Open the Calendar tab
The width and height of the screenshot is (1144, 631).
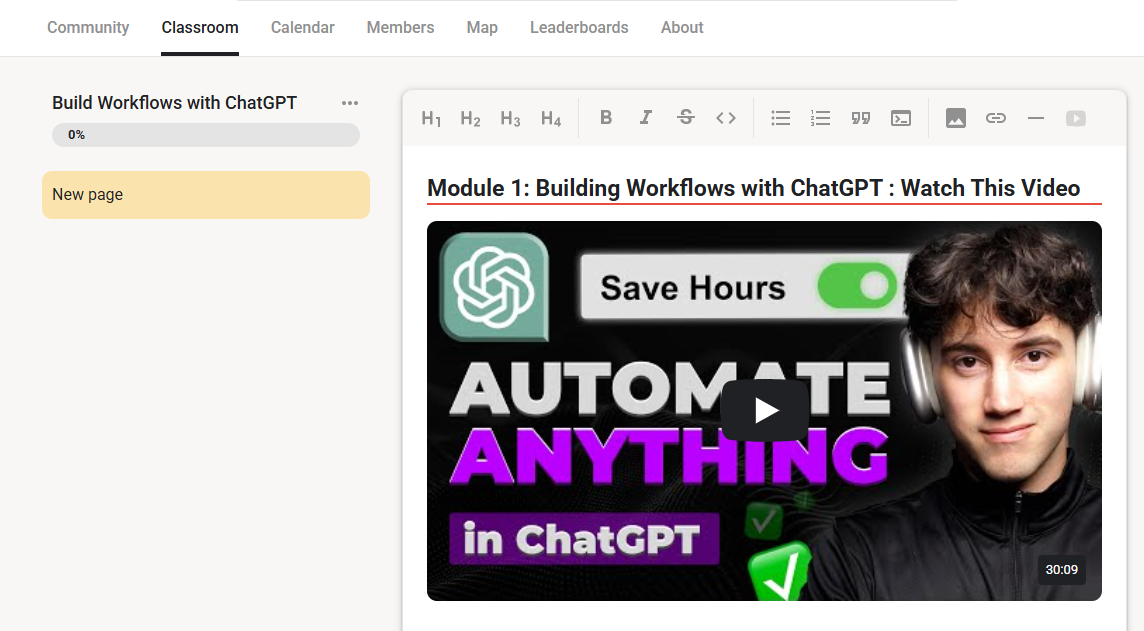tap(303, 28)
